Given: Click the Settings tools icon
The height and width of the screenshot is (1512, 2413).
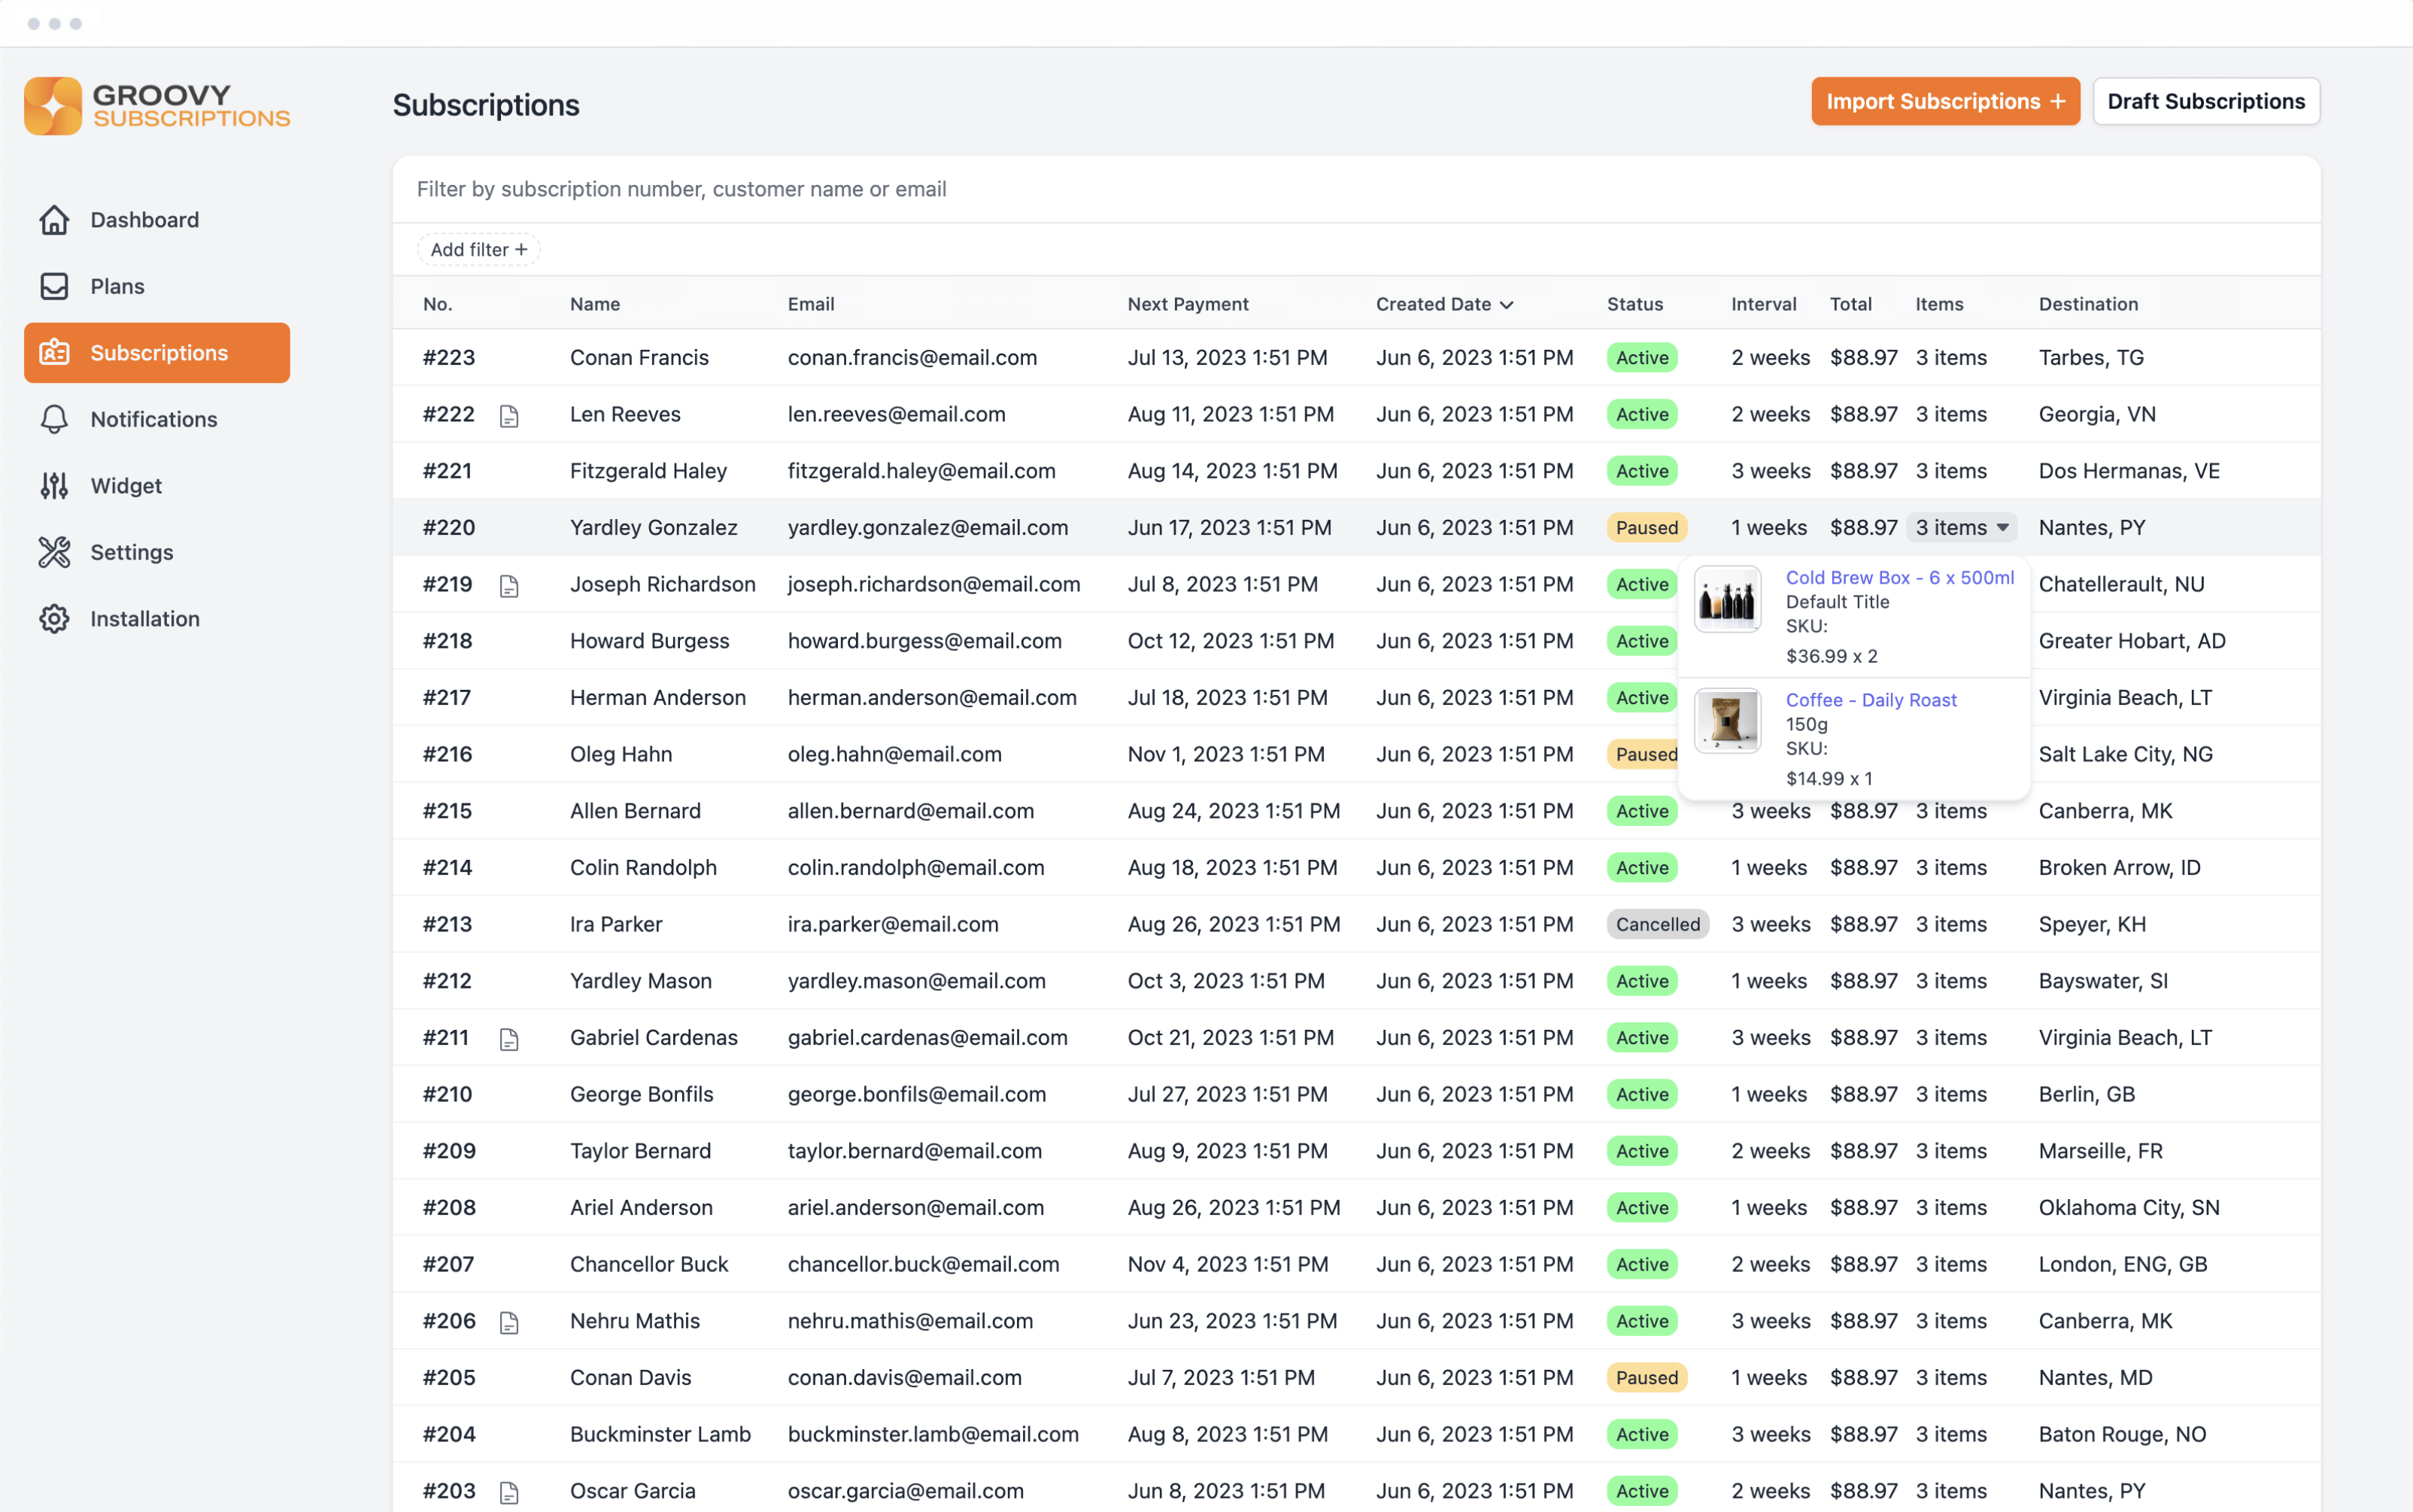Looking at the screenshot, I should tap(54, 552).
